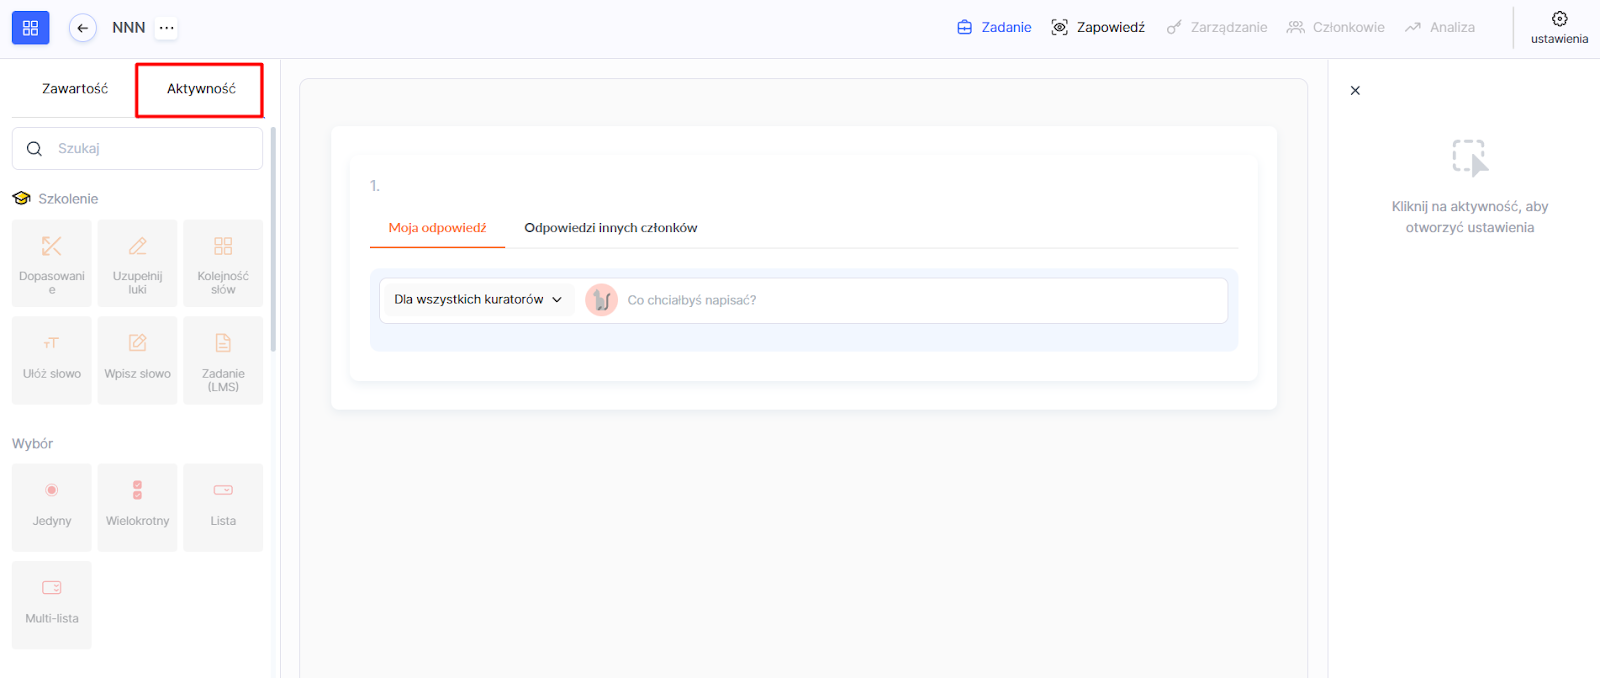This screenshot has height=678, width=1600.
Task: Select the Jedyny single-choice activity
Action: pos(52,507)
